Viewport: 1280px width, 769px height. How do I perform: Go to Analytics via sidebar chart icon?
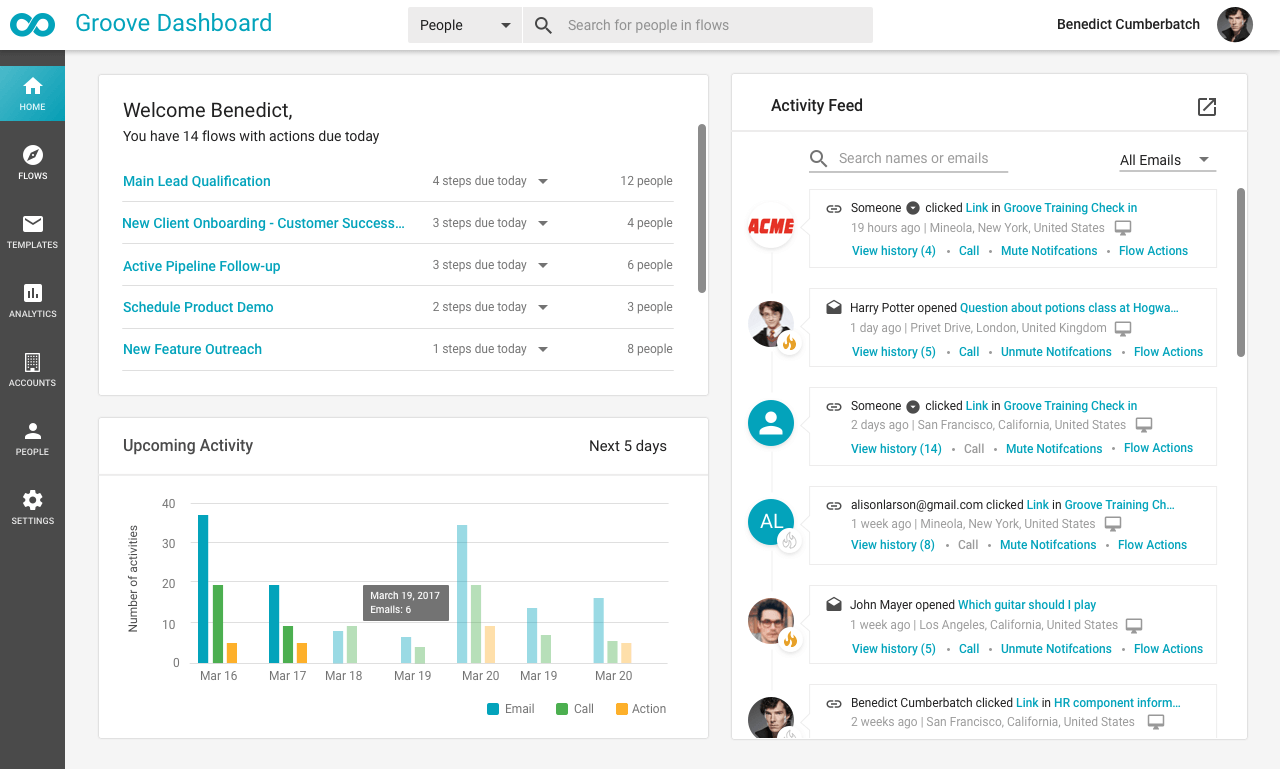pos(32,300)
